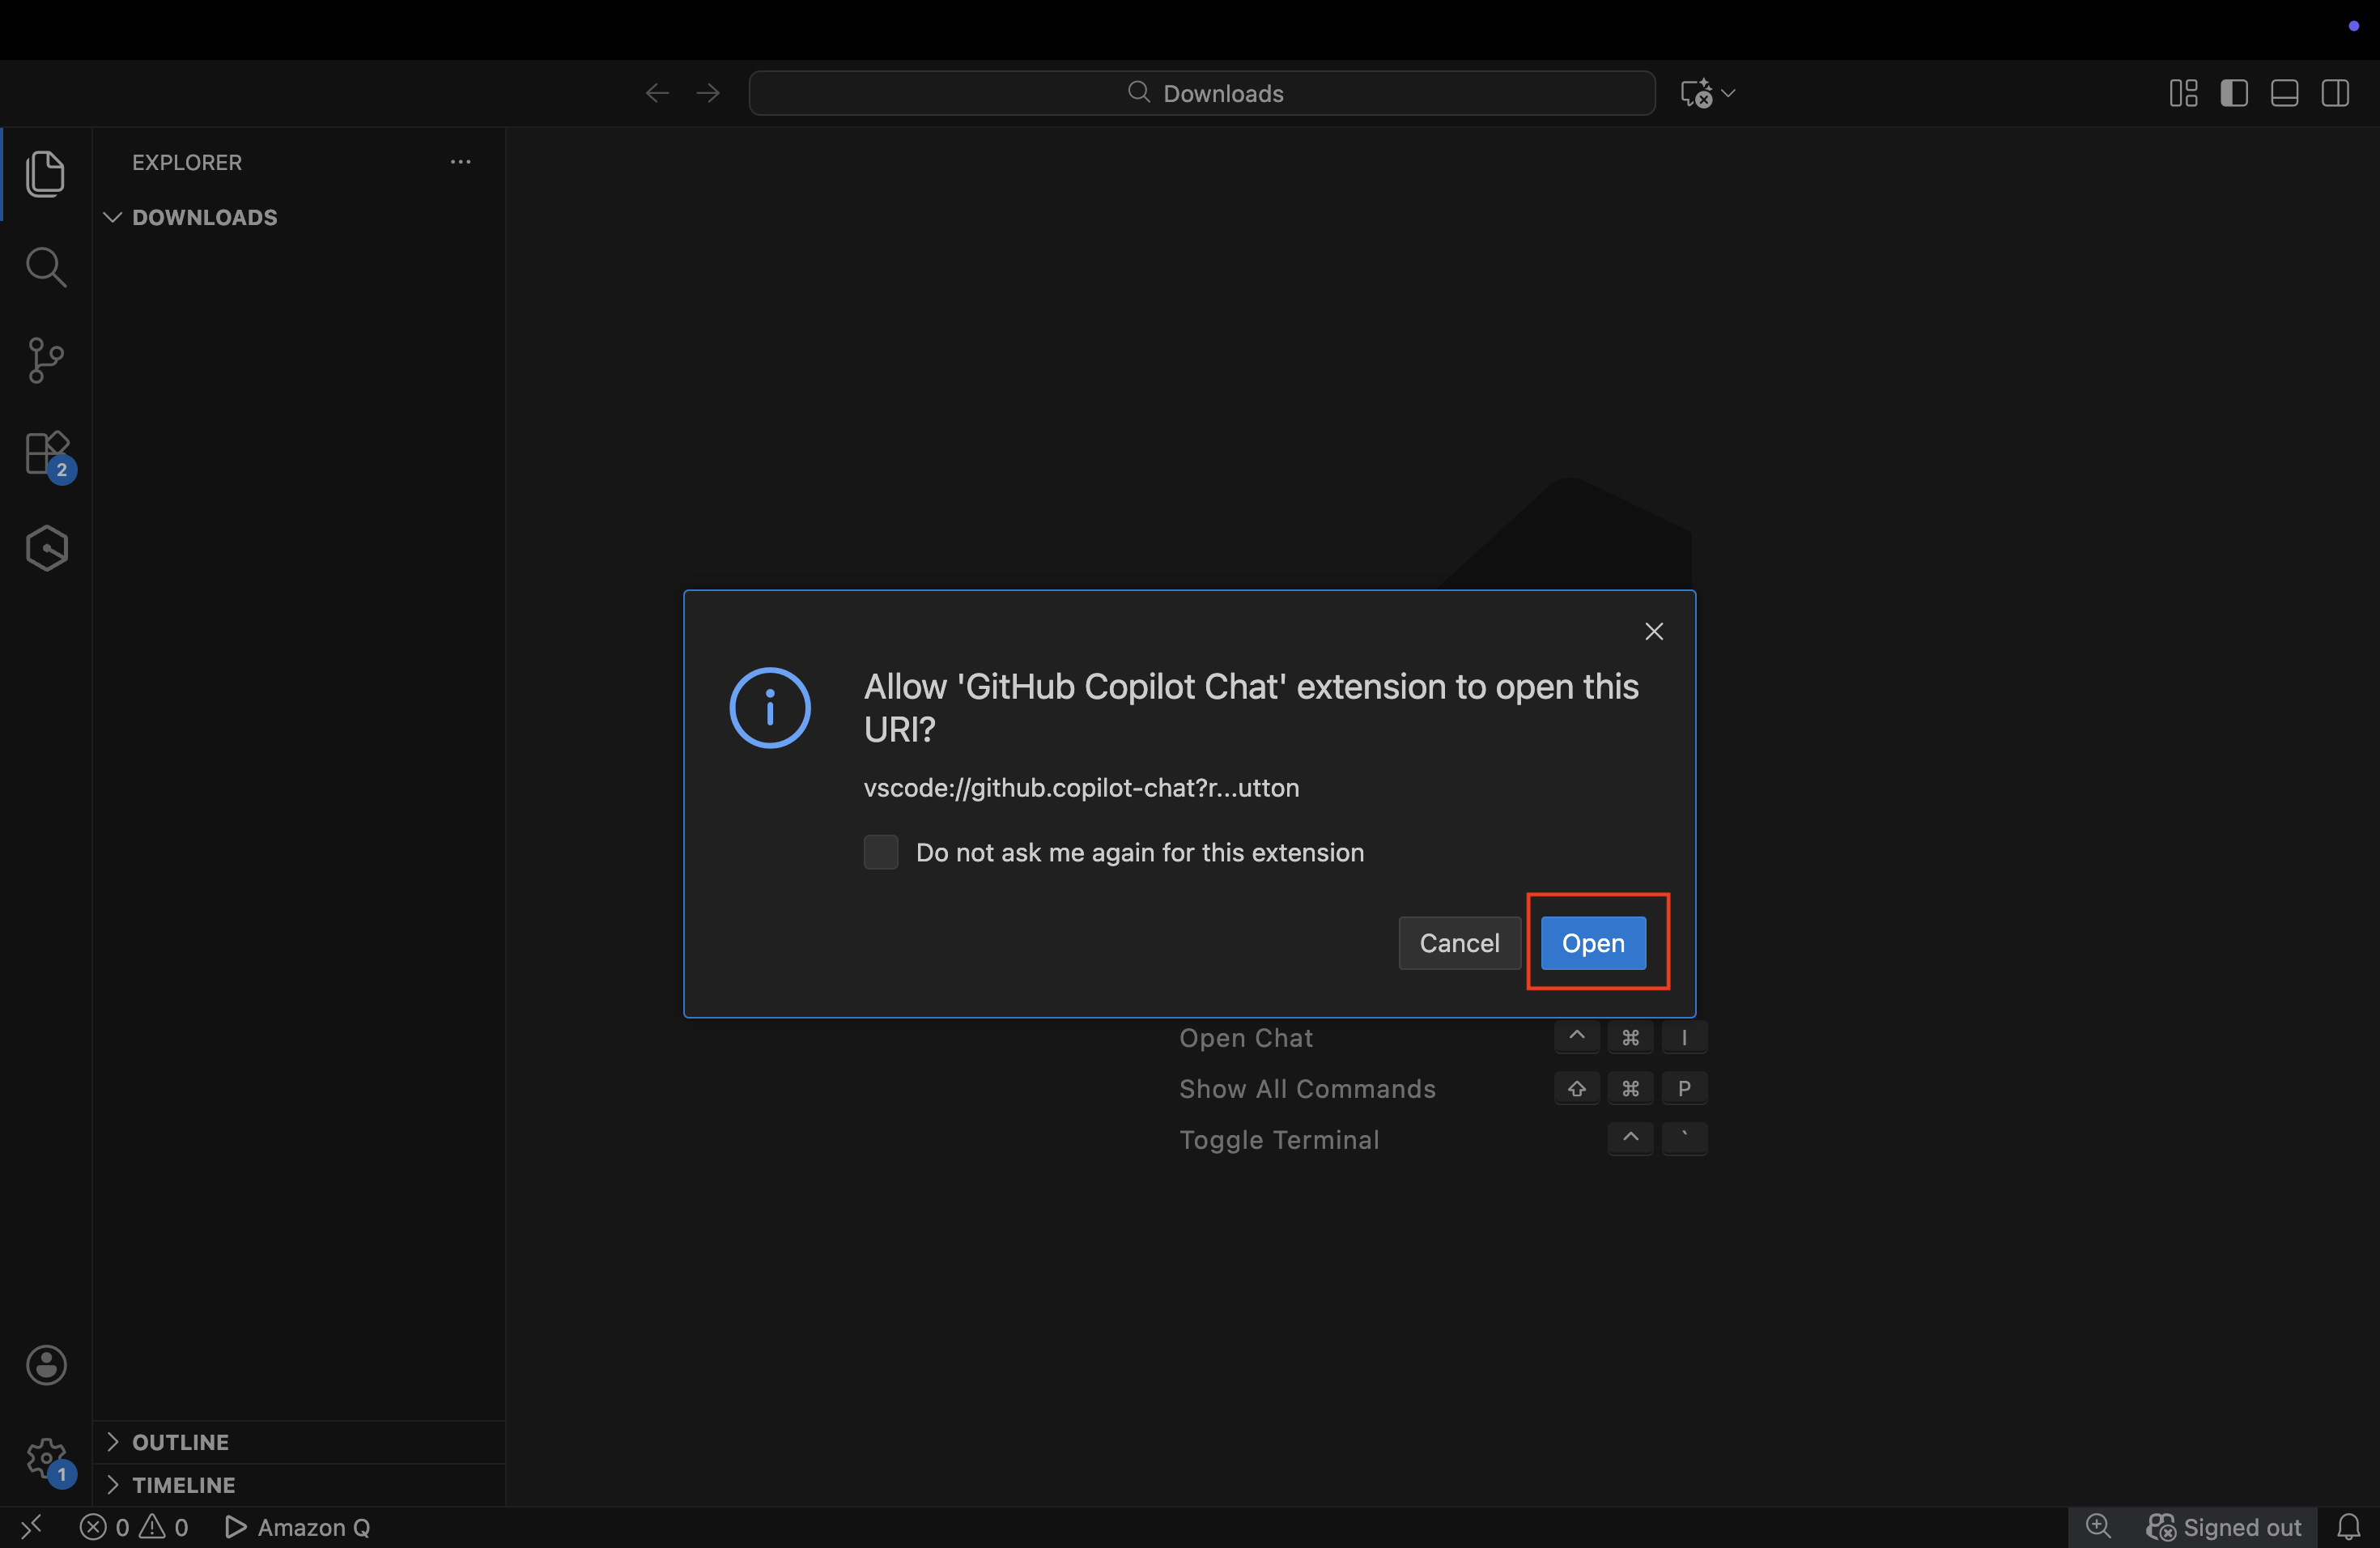Click the notifications bell in status bar

pyautogui.click(x=2348, y=1527)
